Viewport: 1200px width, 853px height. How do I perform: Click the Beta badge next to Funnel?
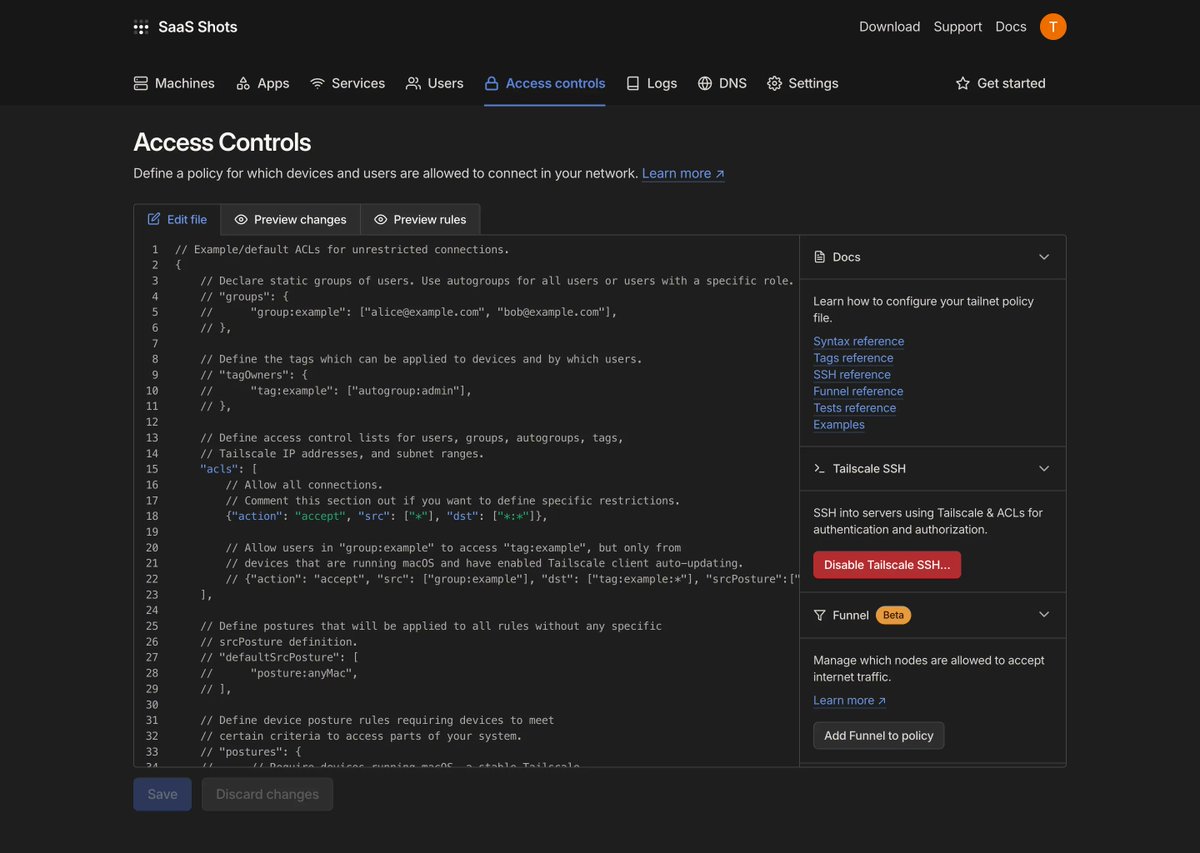click(893, 615)
